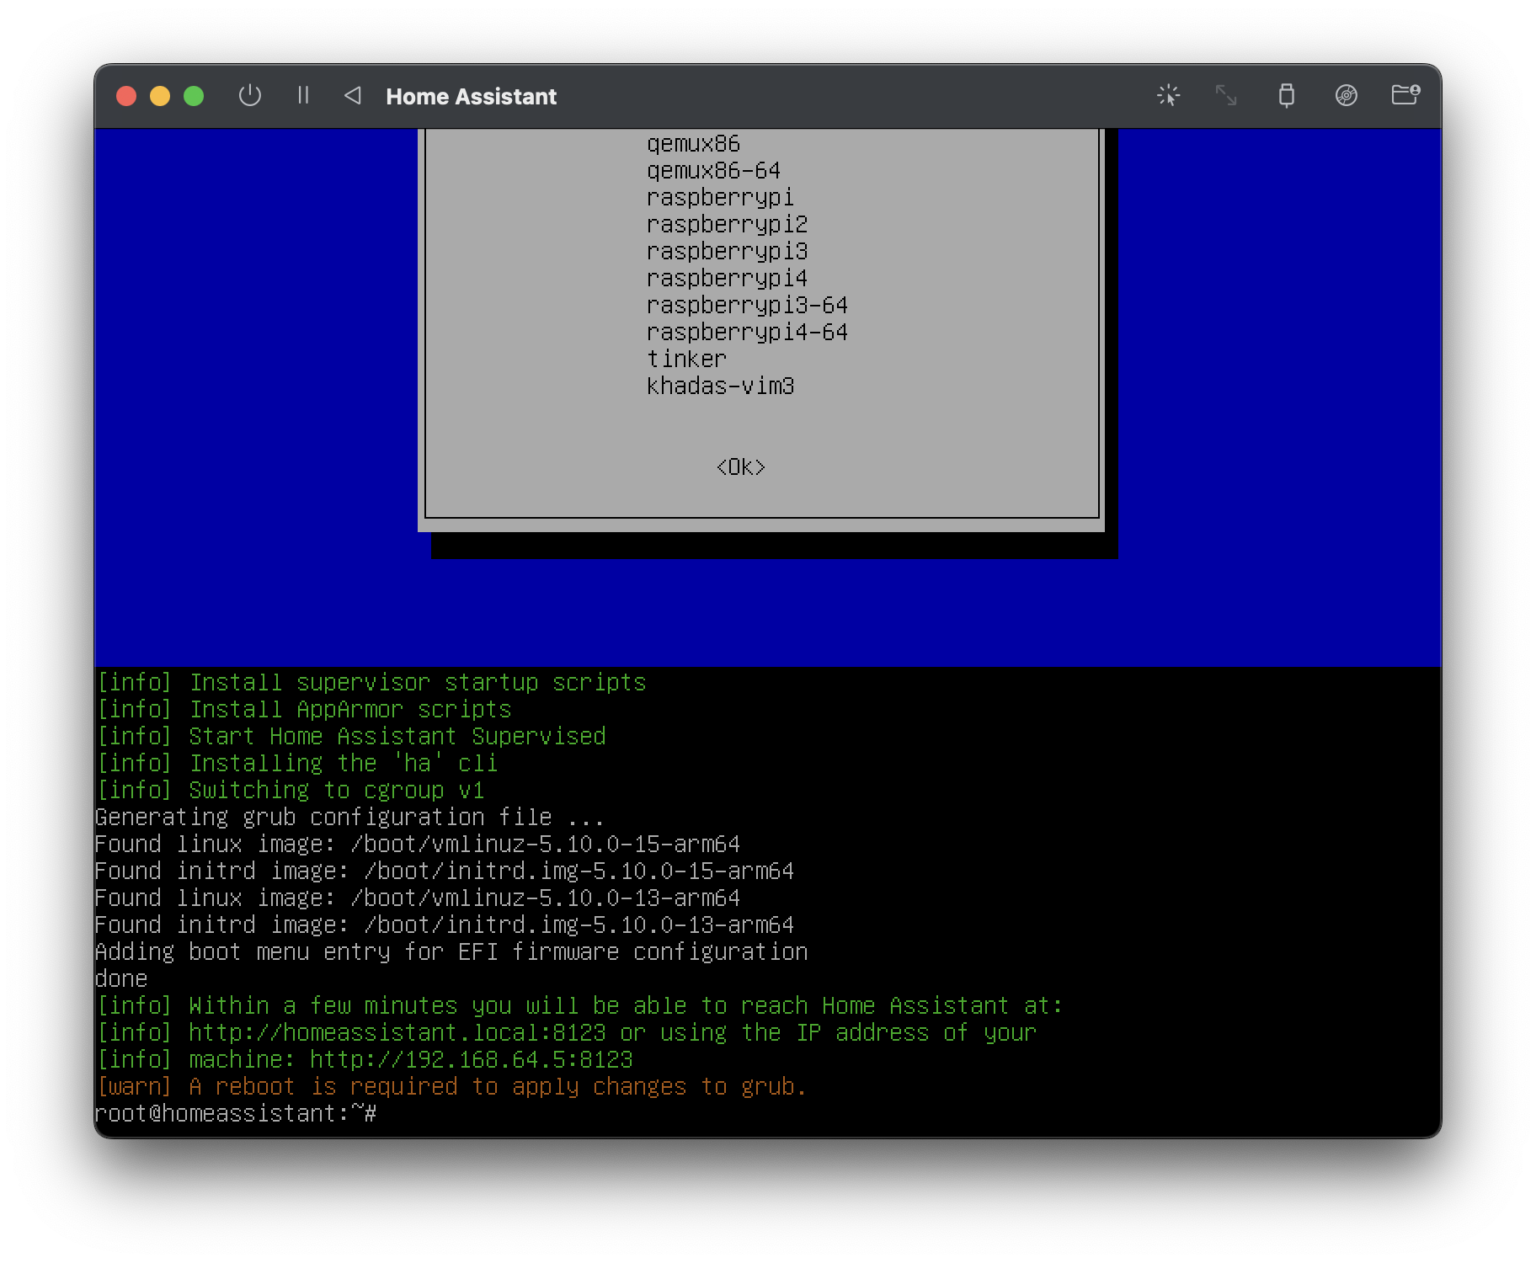Select the tinker board option
1536x1263 pixels.
tap(687, 358)
